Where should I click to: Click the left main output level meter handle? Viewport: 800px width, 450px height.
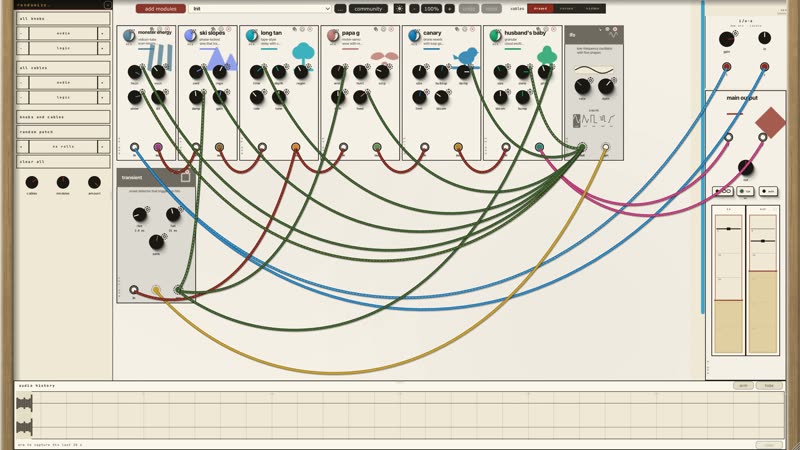(729, 229)
